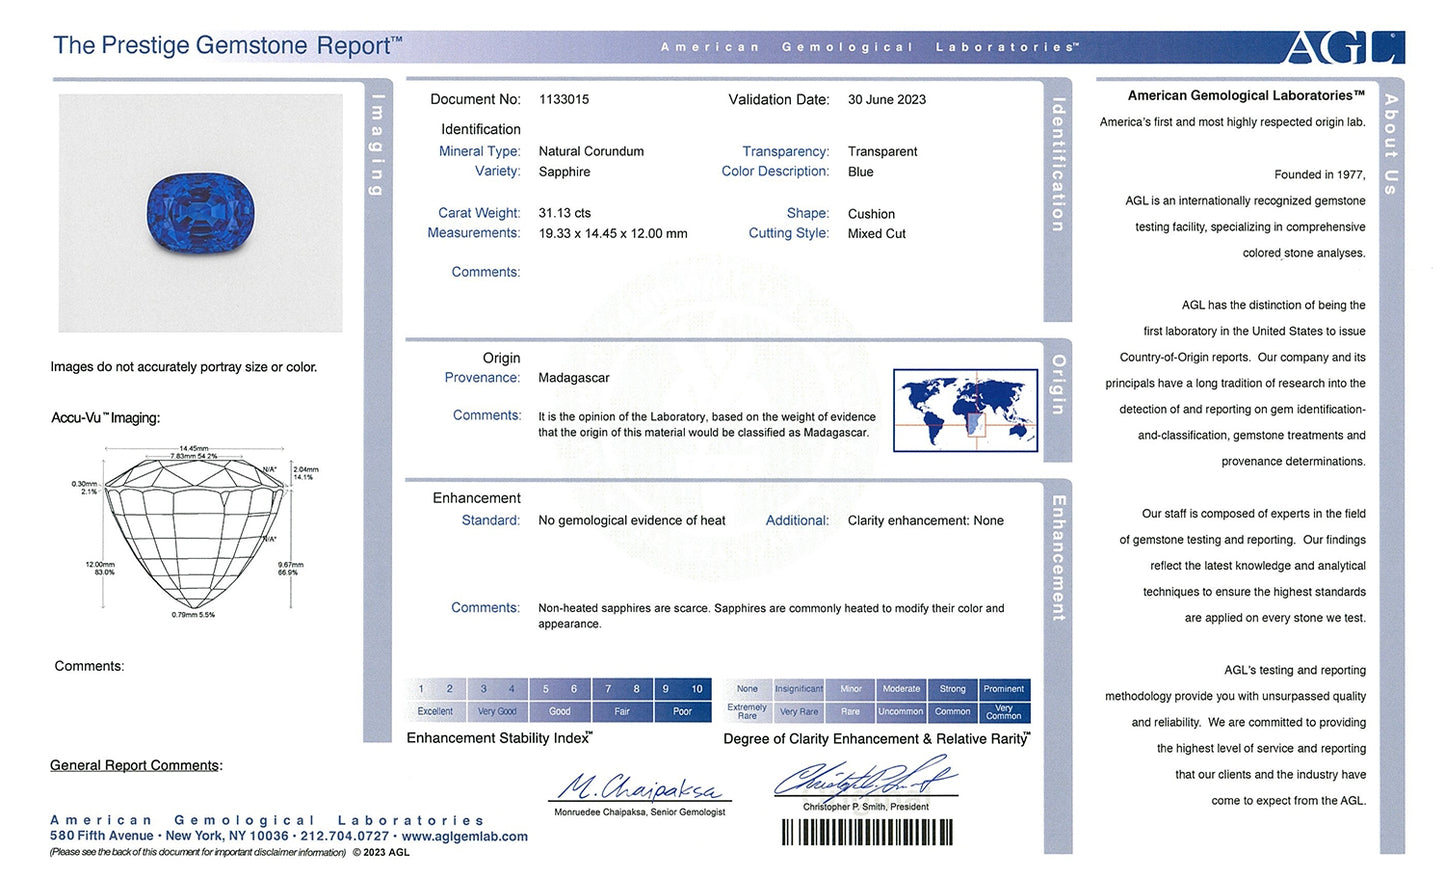Click the Excellent stability rating cell

(x=435, y=712)
